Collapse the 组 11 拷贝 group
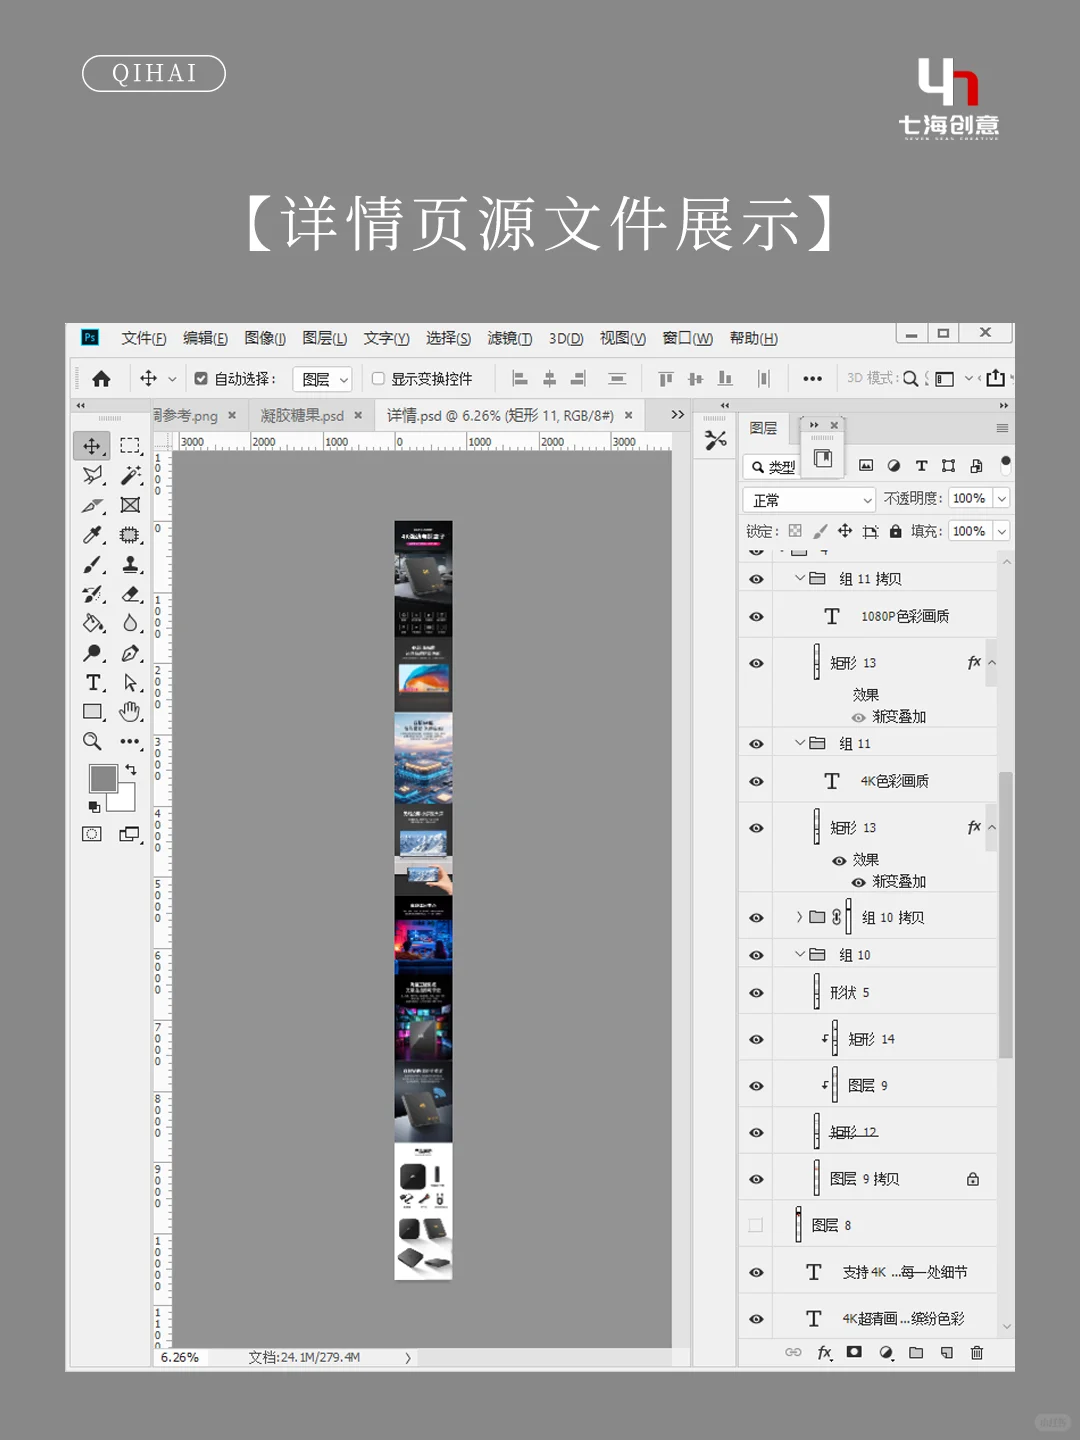1080x1440 pixels. pos(800,578)
